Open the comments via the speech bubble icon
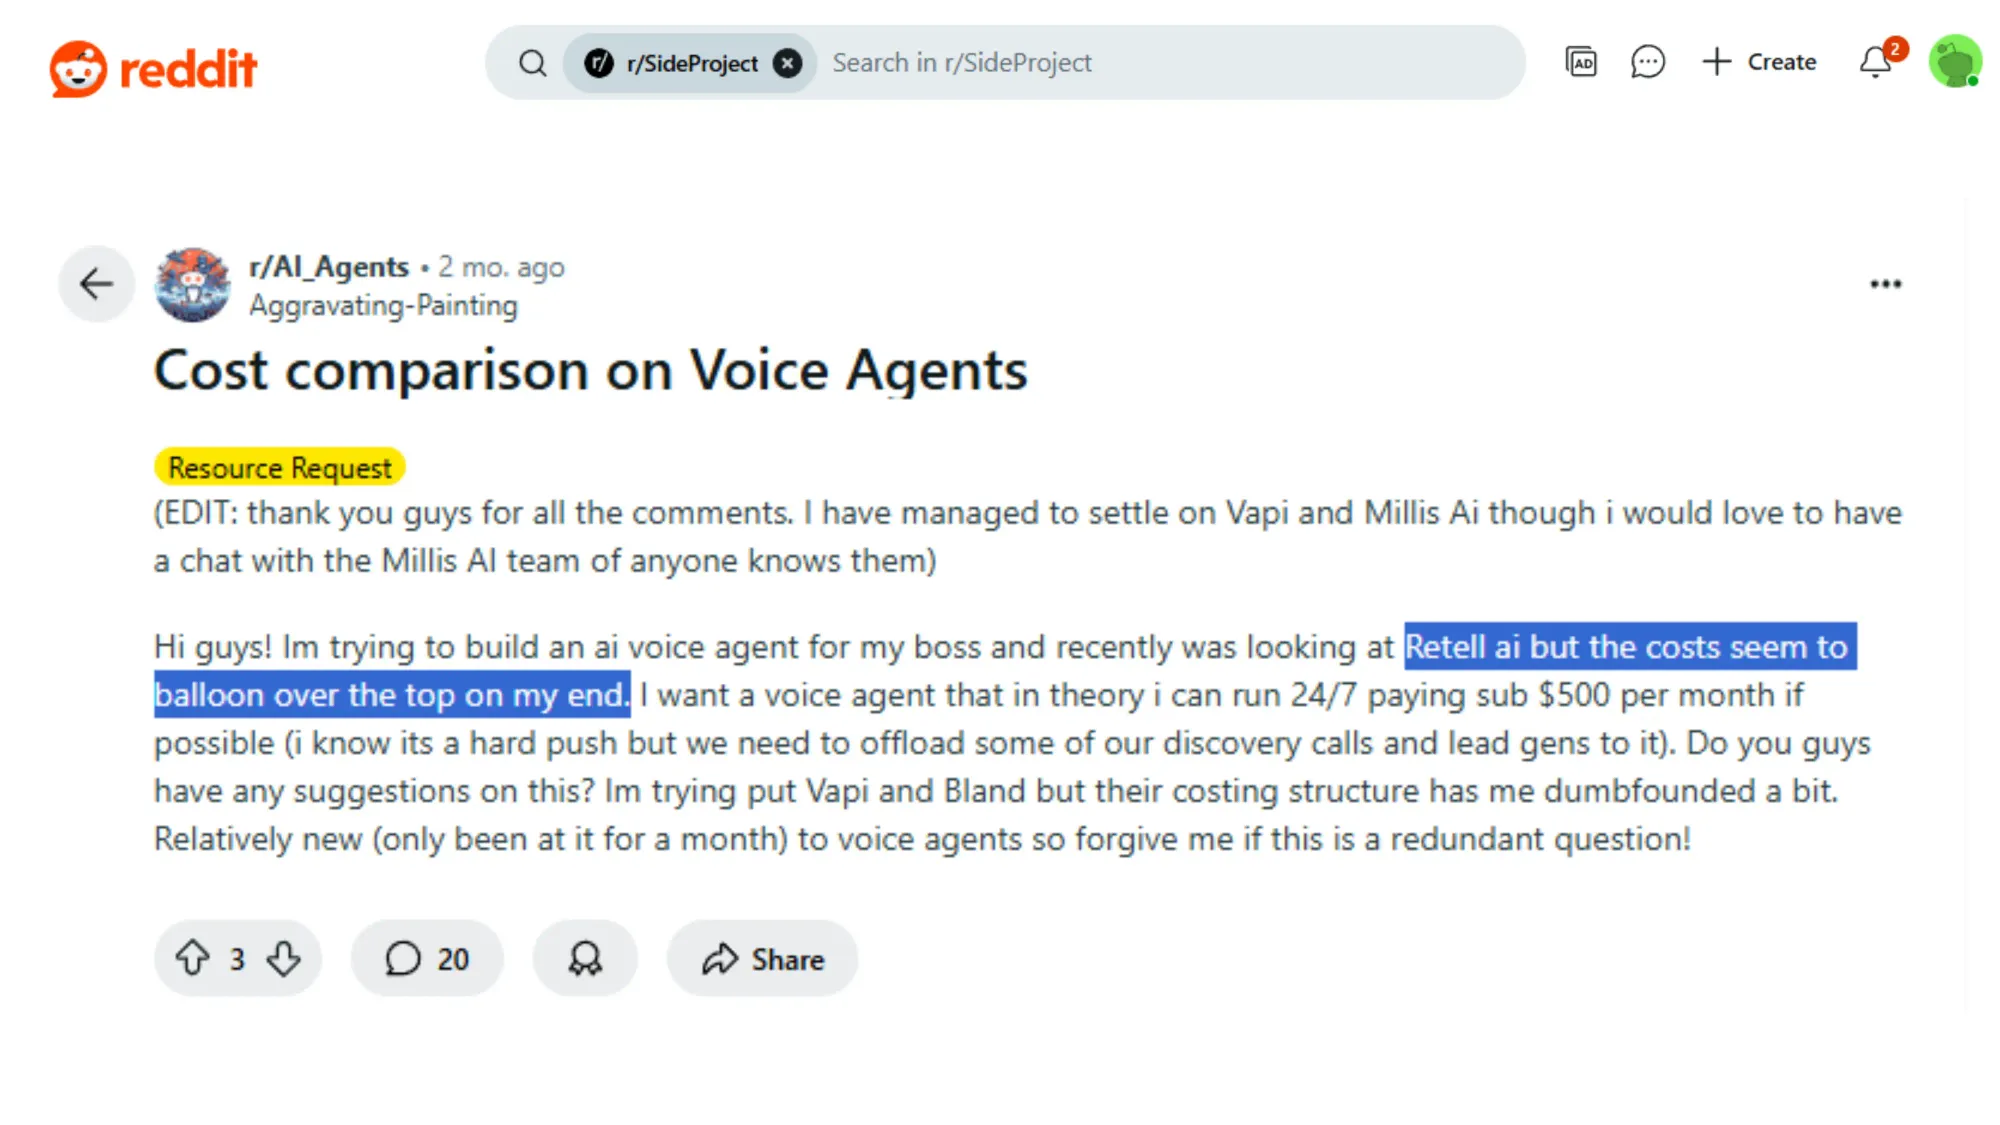Screen dimensions: 2000x1125 (x=426, y=957)
